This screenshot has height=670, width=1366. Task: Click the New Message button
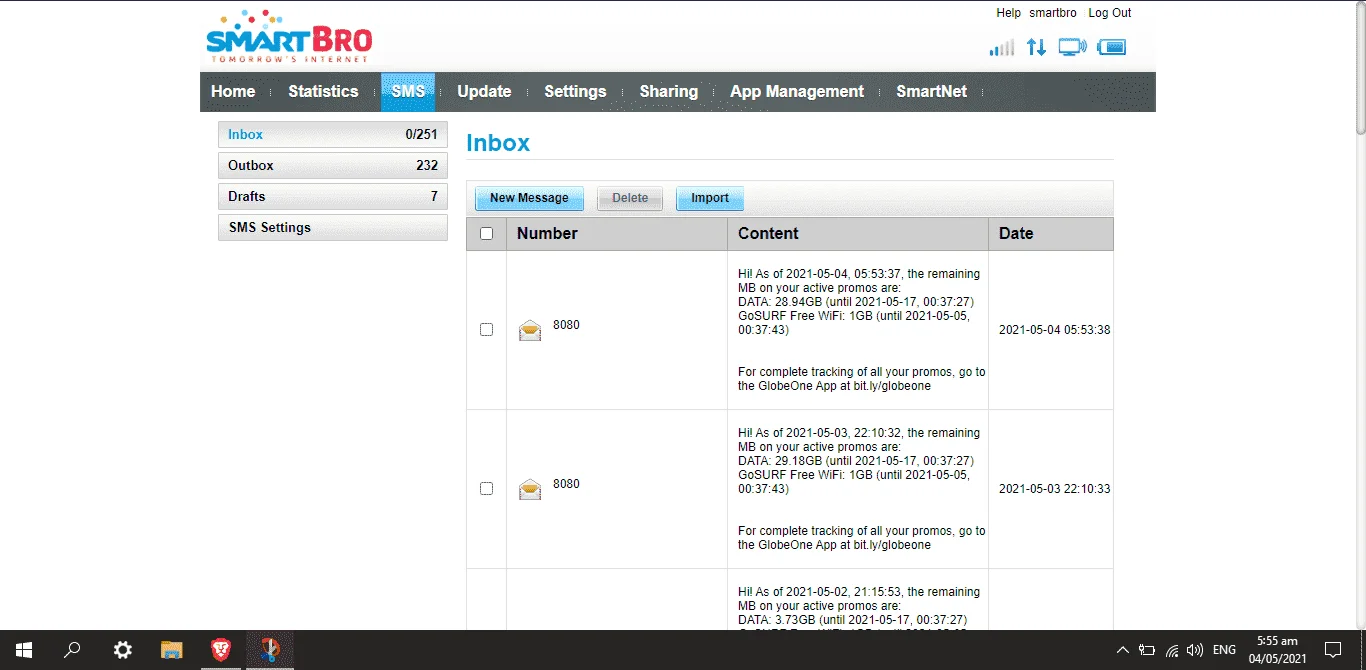[x=529, y=198]
